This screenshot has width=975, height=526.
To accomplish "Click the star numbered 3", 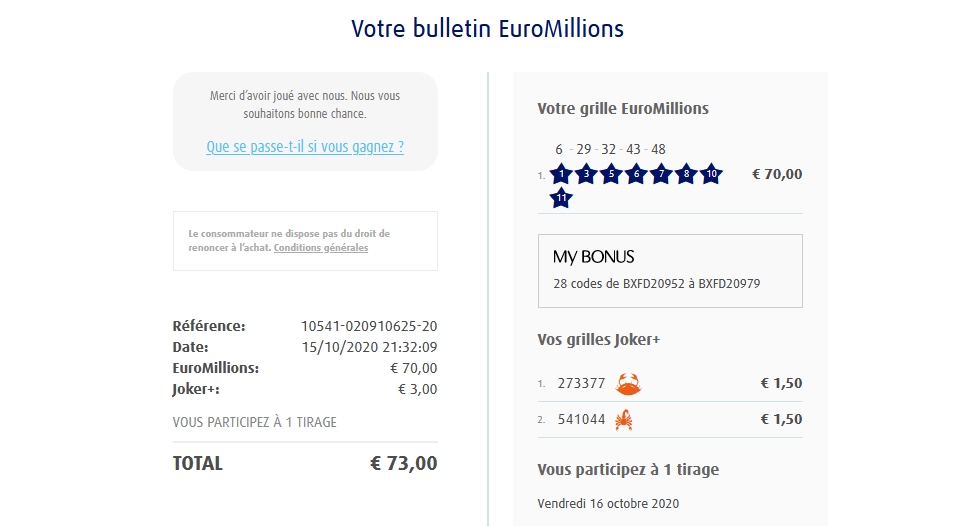I will [x=586, y=174].
